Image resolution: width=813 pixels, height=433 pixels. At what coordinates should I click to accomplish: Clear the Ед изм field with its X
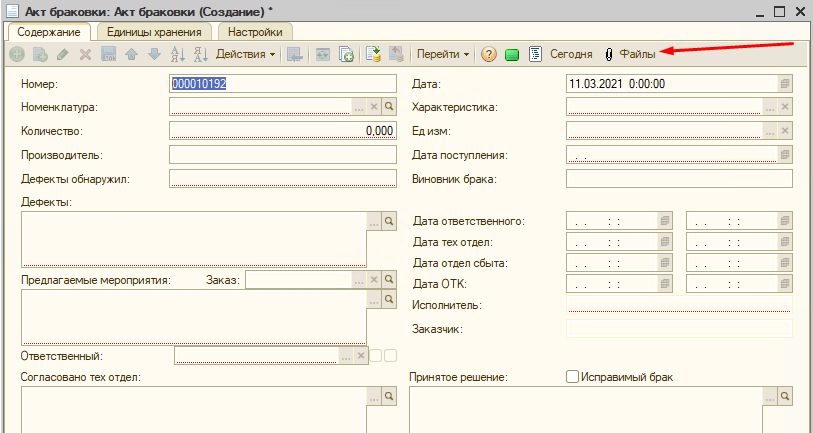click(x=785, y=131)
